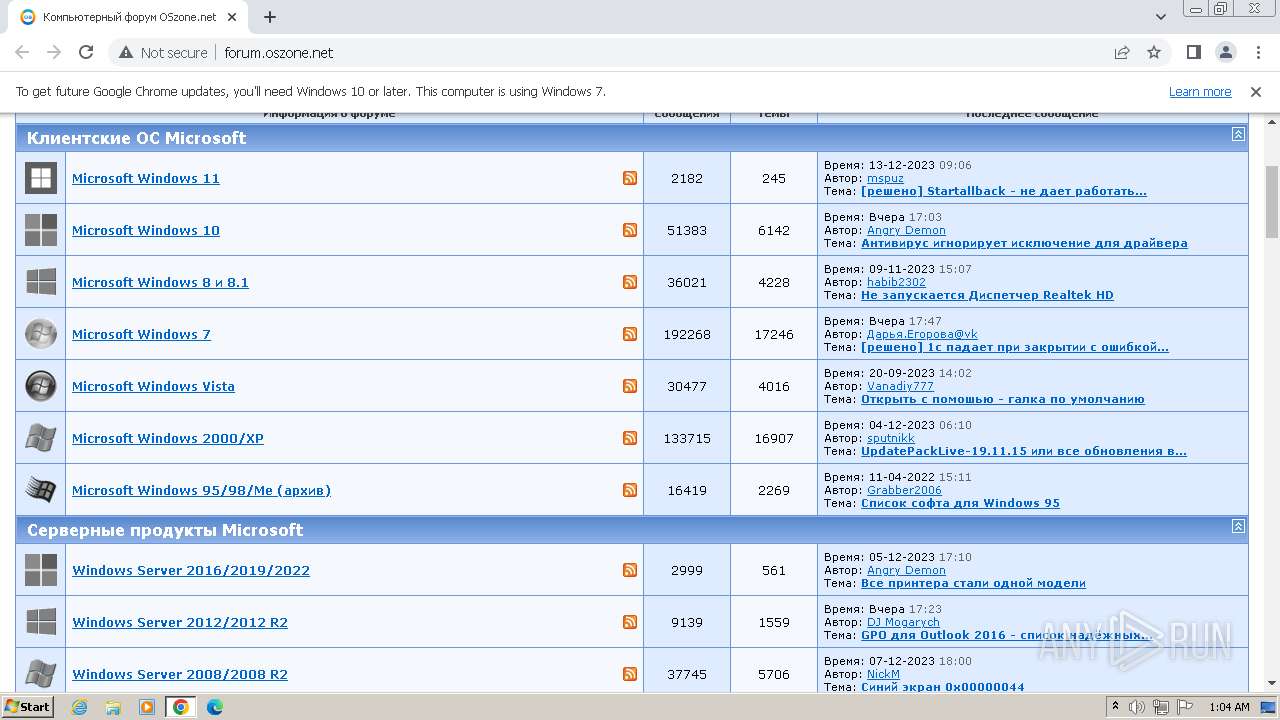Open thread Список софта для Windows 95
Viewport: 1280px width, 720px height.
pos(960,503)
